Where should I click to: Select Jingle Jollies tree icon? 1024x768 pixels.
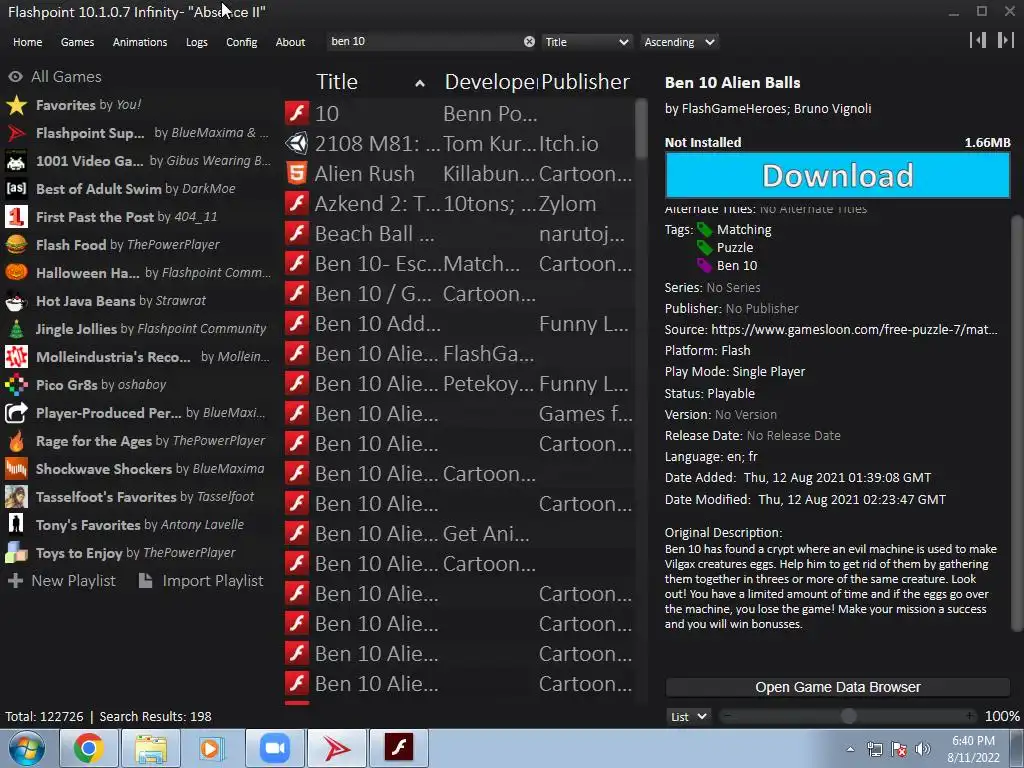click(x=16, y=329)
